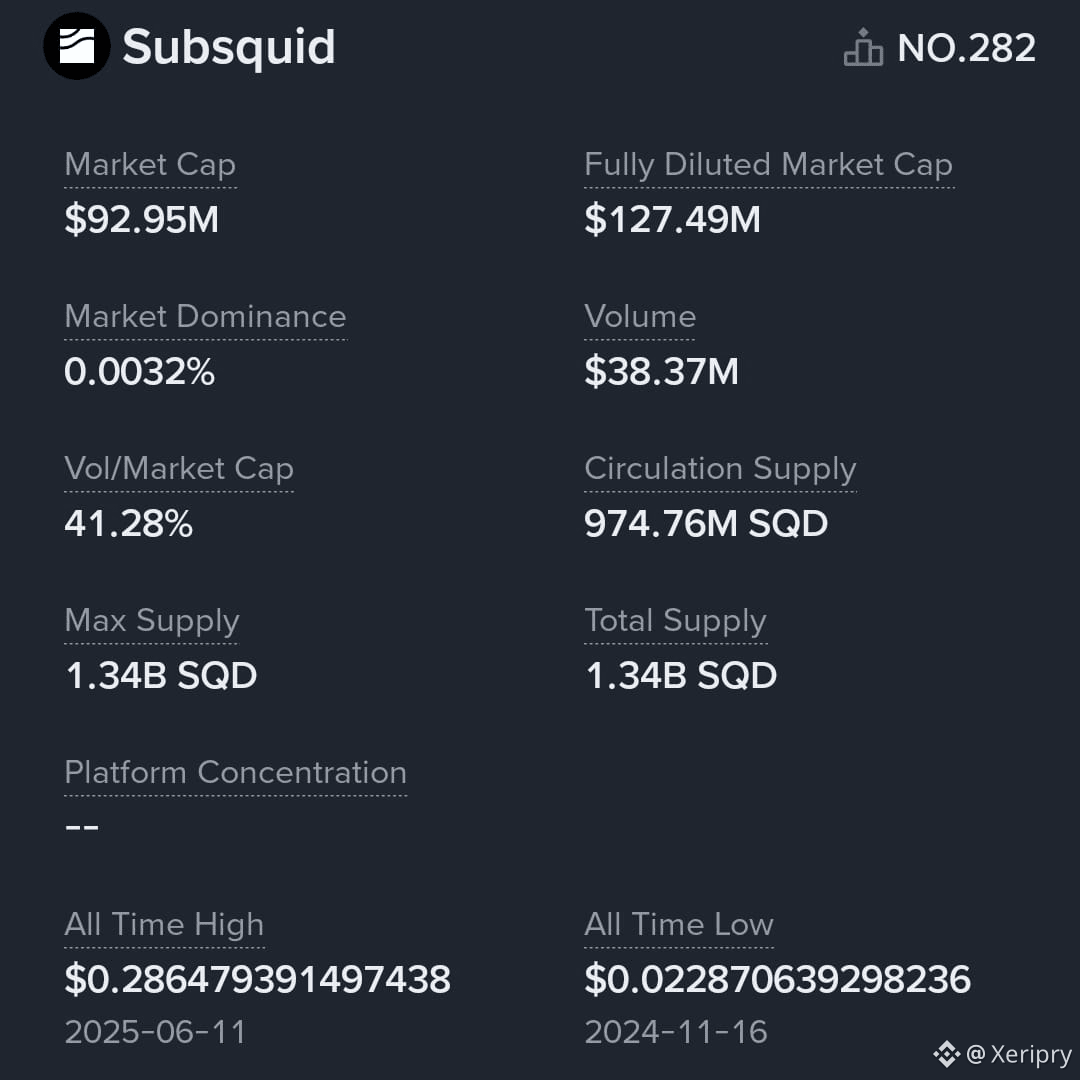Select the 974.76M SQD supply value
1080x1080 pixels.
tap(706, 523)
